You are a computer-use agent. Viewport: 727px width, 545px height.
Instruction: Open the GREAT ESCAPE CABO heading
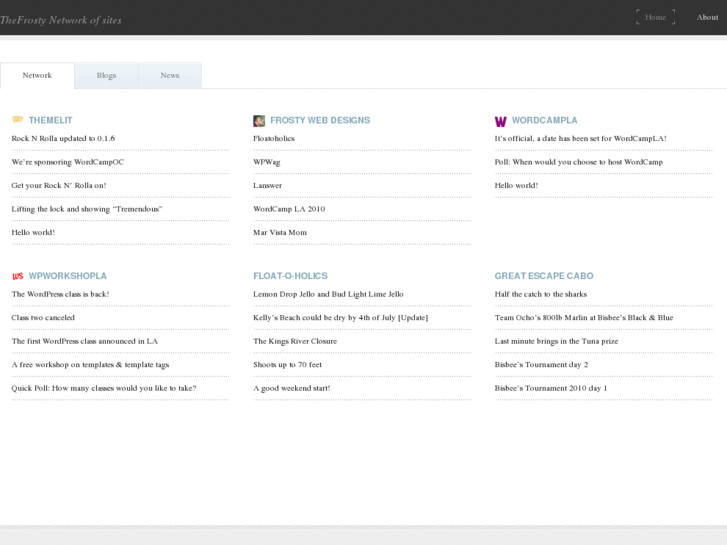[x=544, y=276]
